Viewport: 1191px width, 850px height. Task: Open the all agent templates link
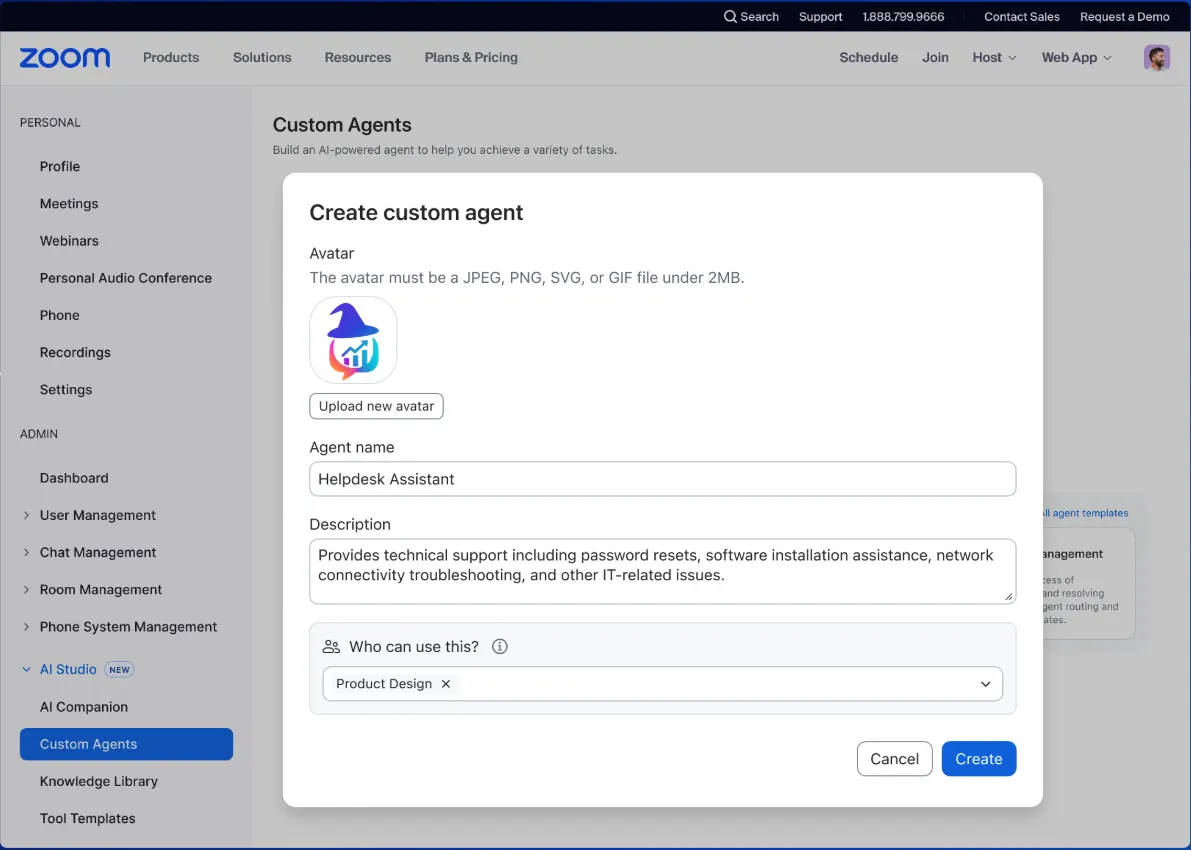point(1083,513)
